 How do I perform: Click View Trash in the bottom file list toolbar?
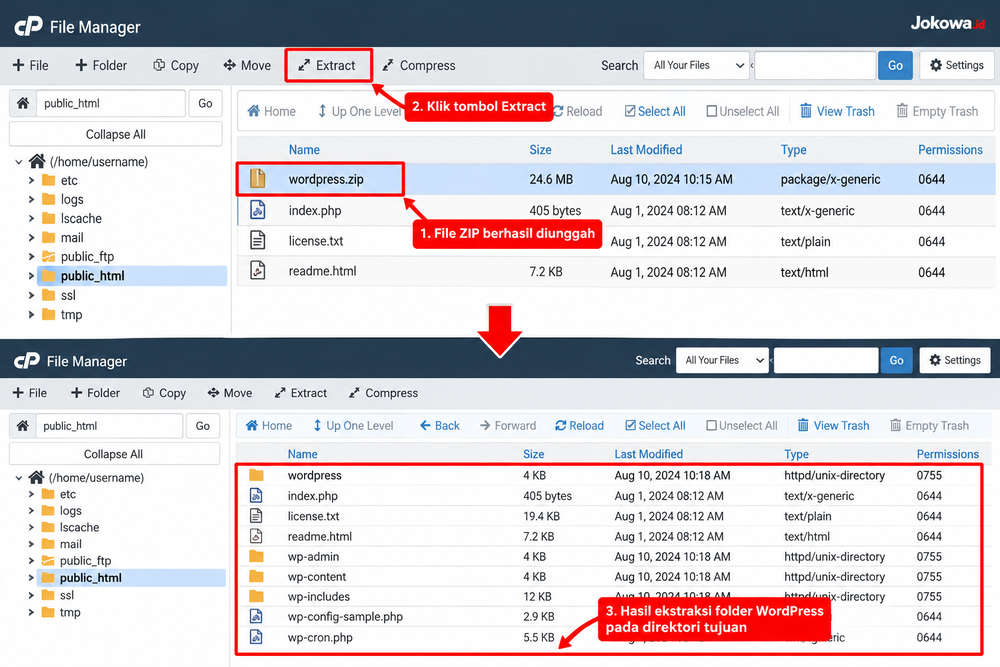point(834,425)
